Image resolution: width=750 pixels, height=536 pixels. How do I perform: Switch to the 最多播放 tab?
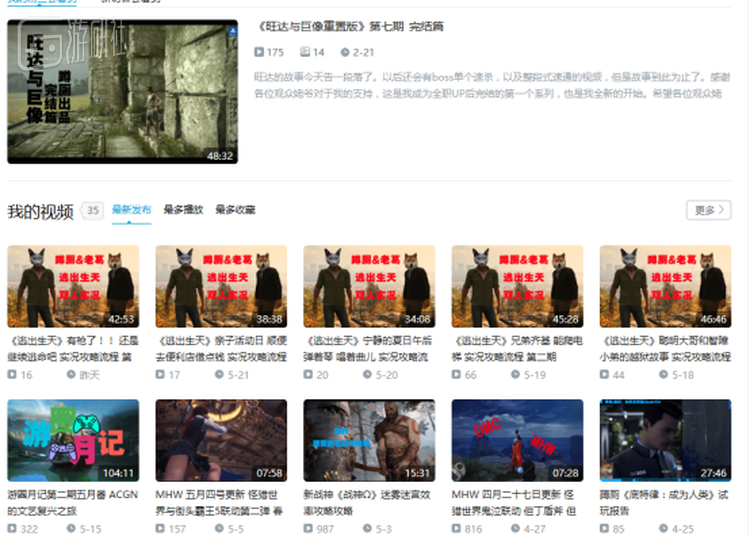pos(183,209)
